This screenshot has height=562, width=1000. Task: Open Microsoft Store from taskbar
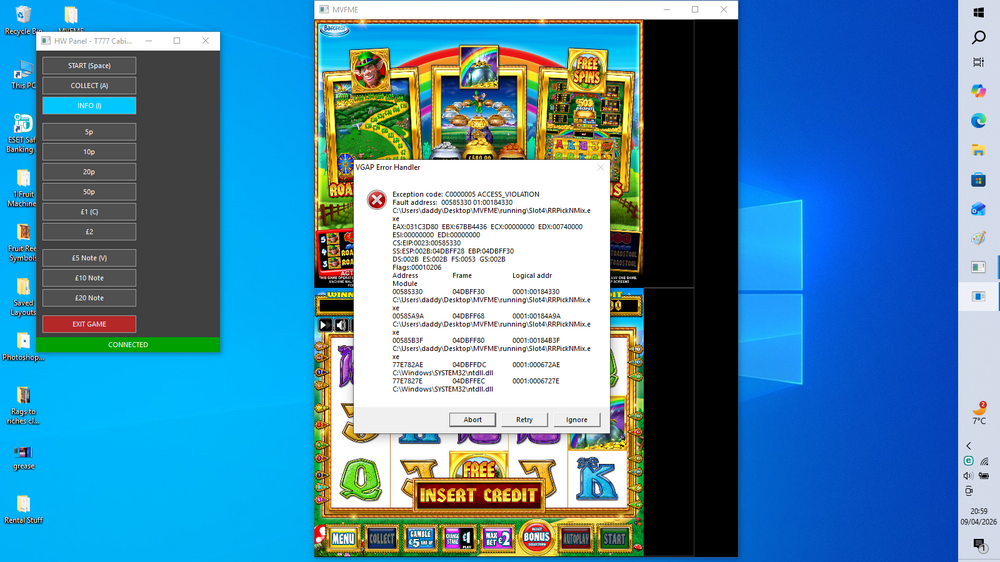tap(978, 180)
